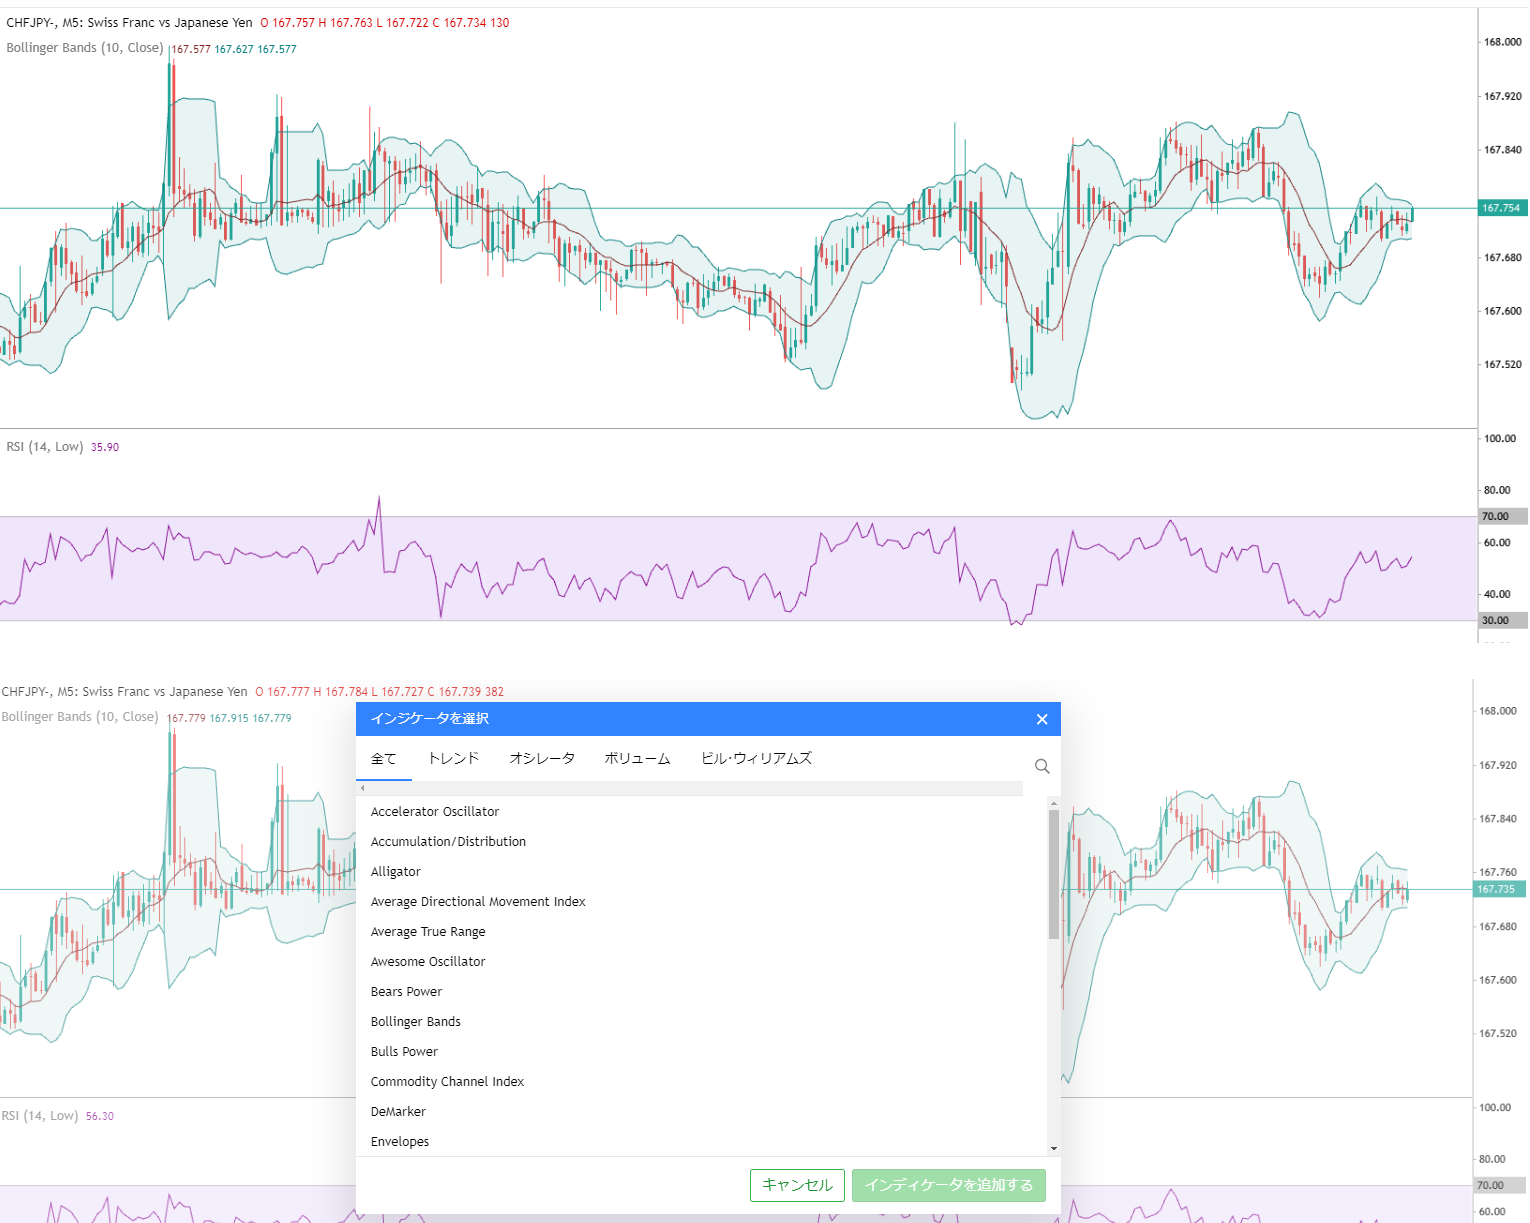Click the list scrollbar down arrow
This screenshot has height=1223, width=1530.
click(x=1053, y=1149)
